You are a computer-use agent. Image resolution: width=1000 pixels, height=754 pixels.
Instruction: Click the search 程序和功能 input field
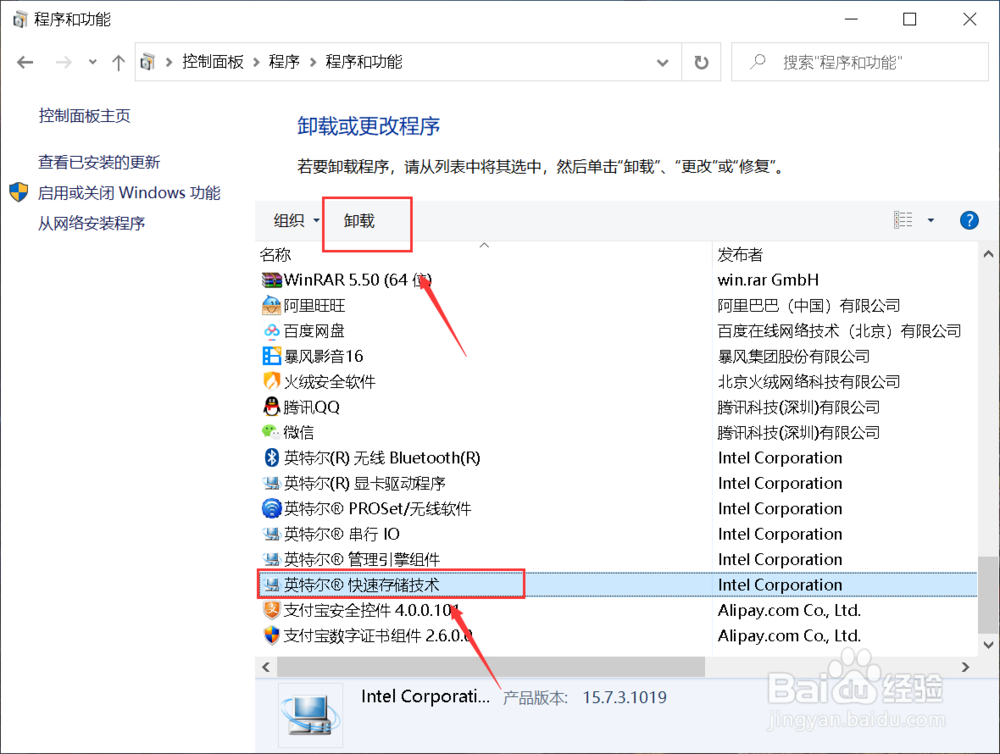(860, 62)
